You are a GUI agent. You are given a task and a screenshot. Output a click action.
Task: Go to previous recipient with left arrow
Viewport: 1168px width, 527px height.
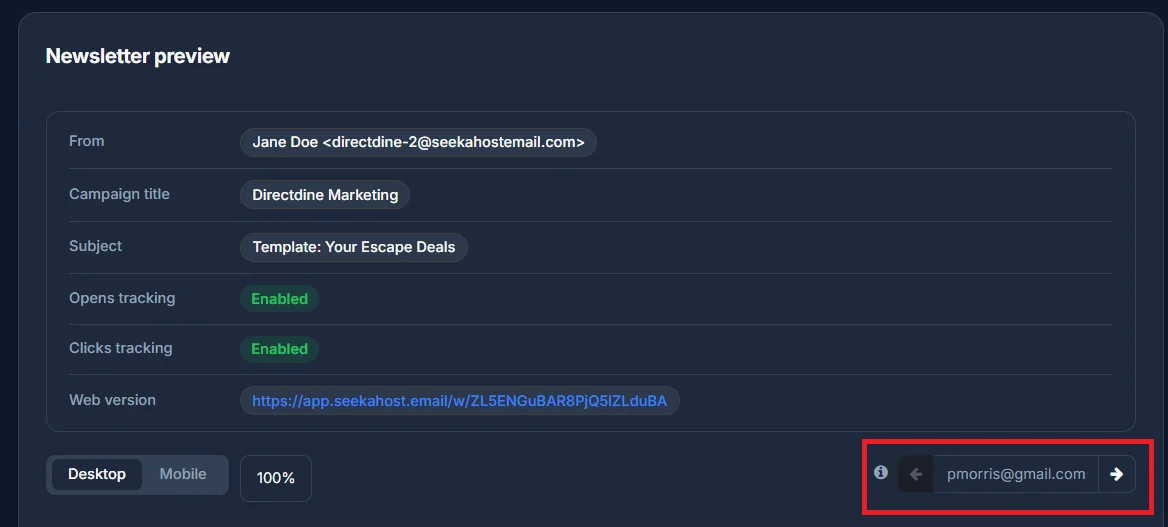tap(916, 474)
